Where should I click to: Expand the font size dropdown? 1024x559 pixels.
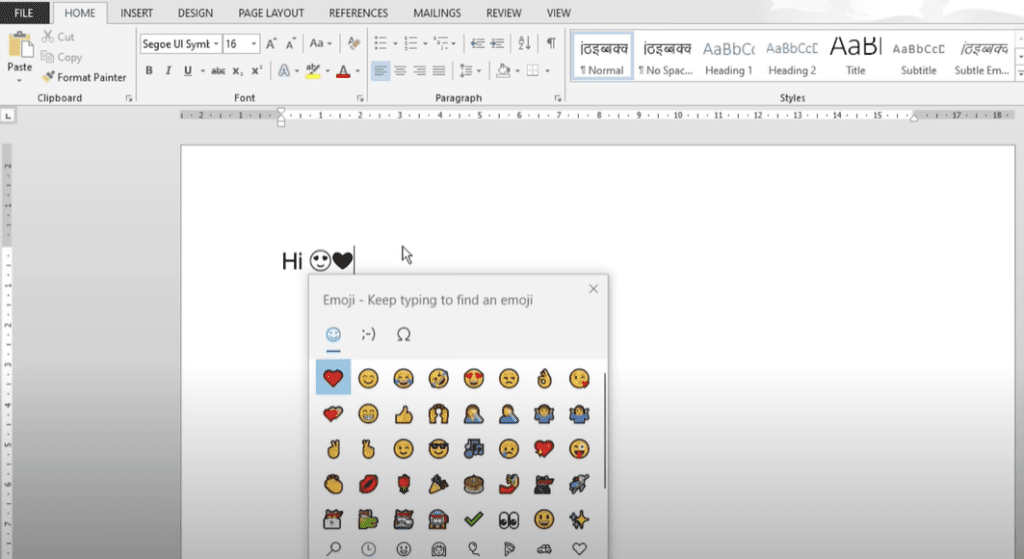point(254,44)
